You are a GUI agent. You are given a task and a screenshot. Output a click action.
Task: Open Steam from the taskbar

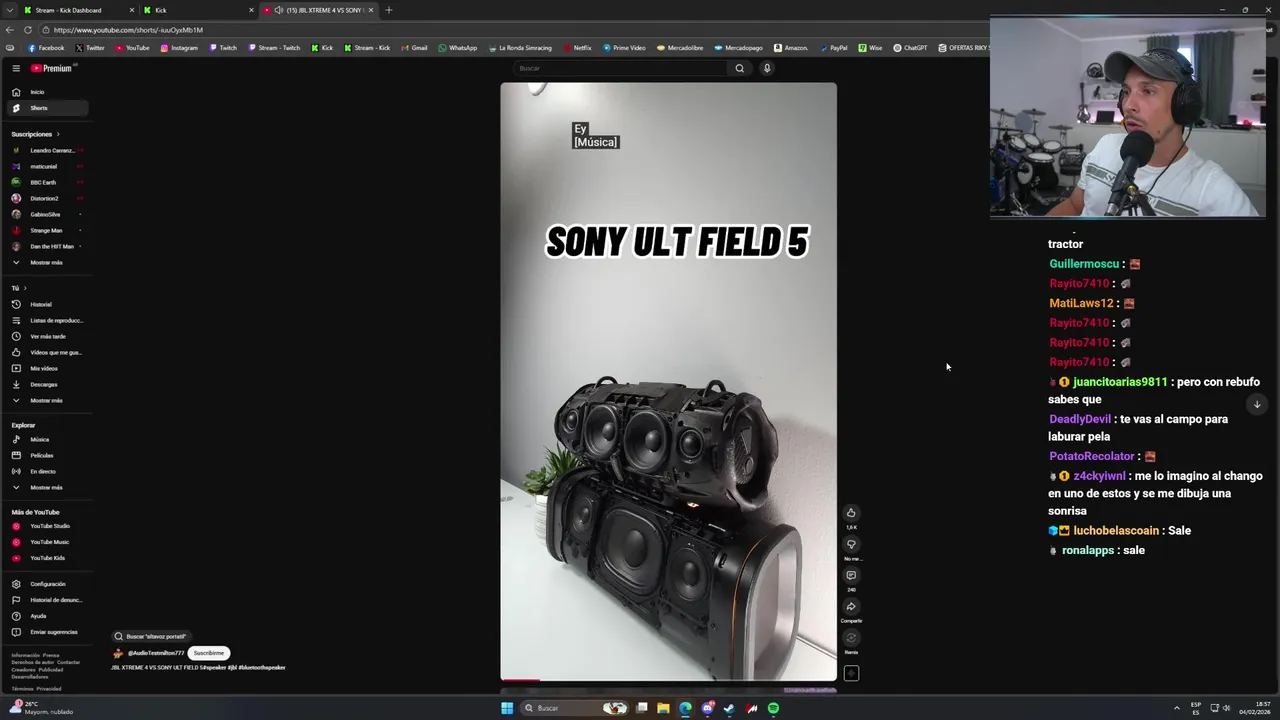[729, 708]
